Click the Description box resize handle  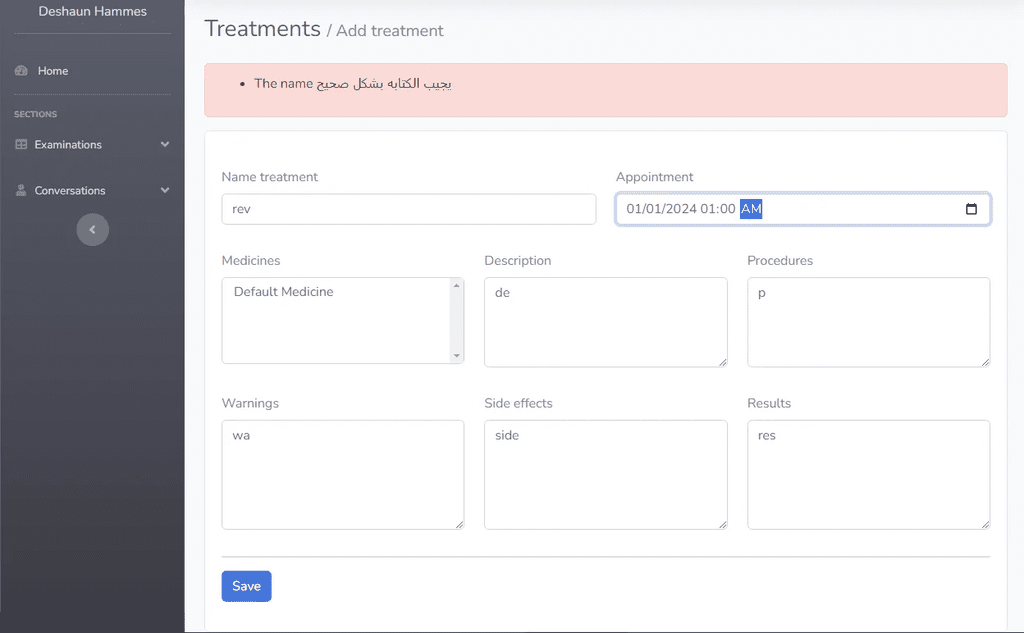722,362
